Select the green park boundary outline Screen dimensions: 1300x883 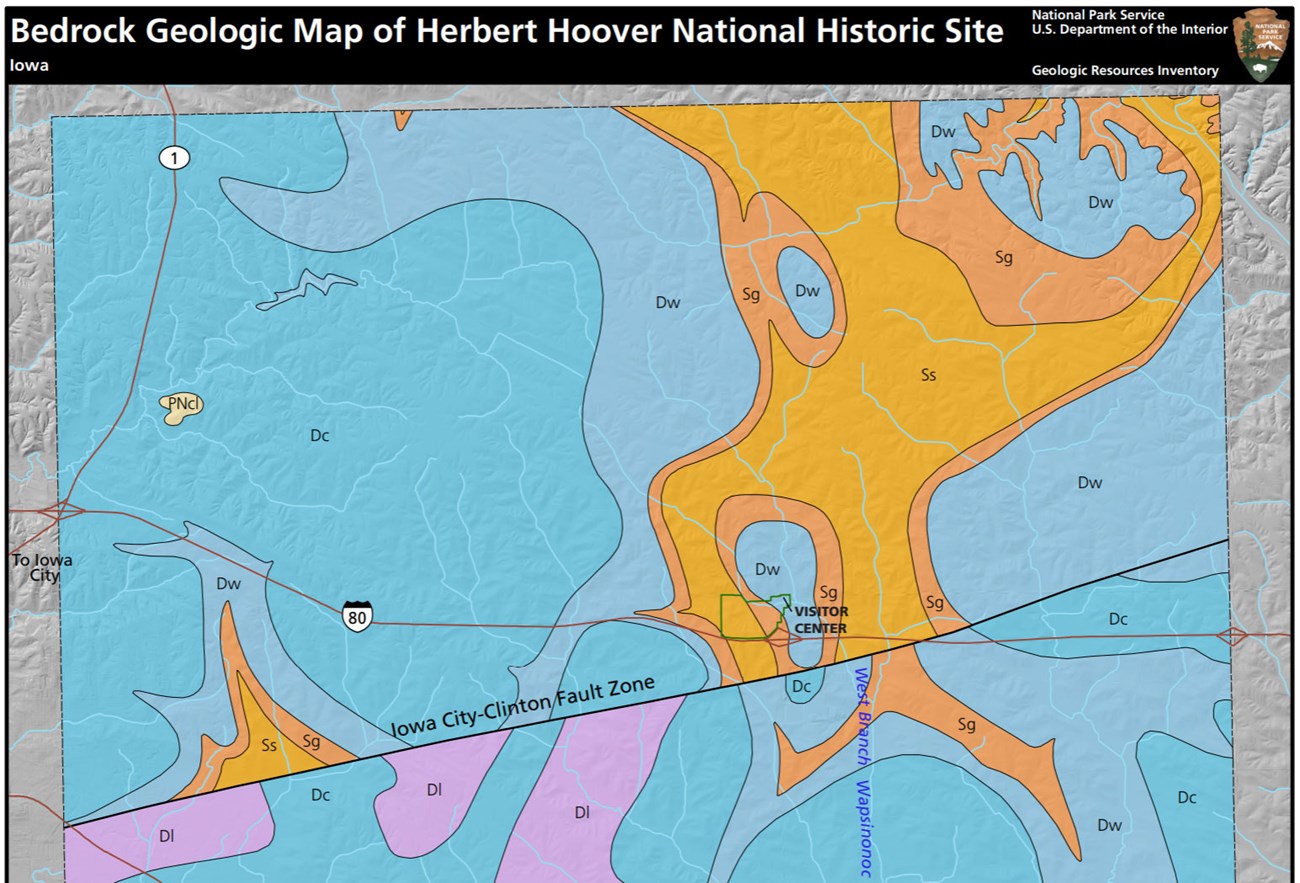[x=752, y=616]
